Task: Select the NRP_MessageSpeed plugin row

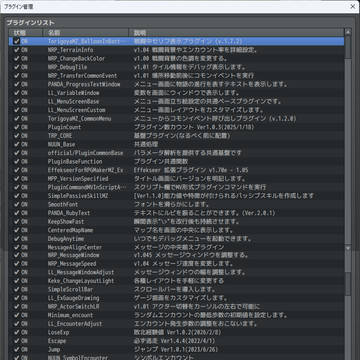Action: click(177, 264)
